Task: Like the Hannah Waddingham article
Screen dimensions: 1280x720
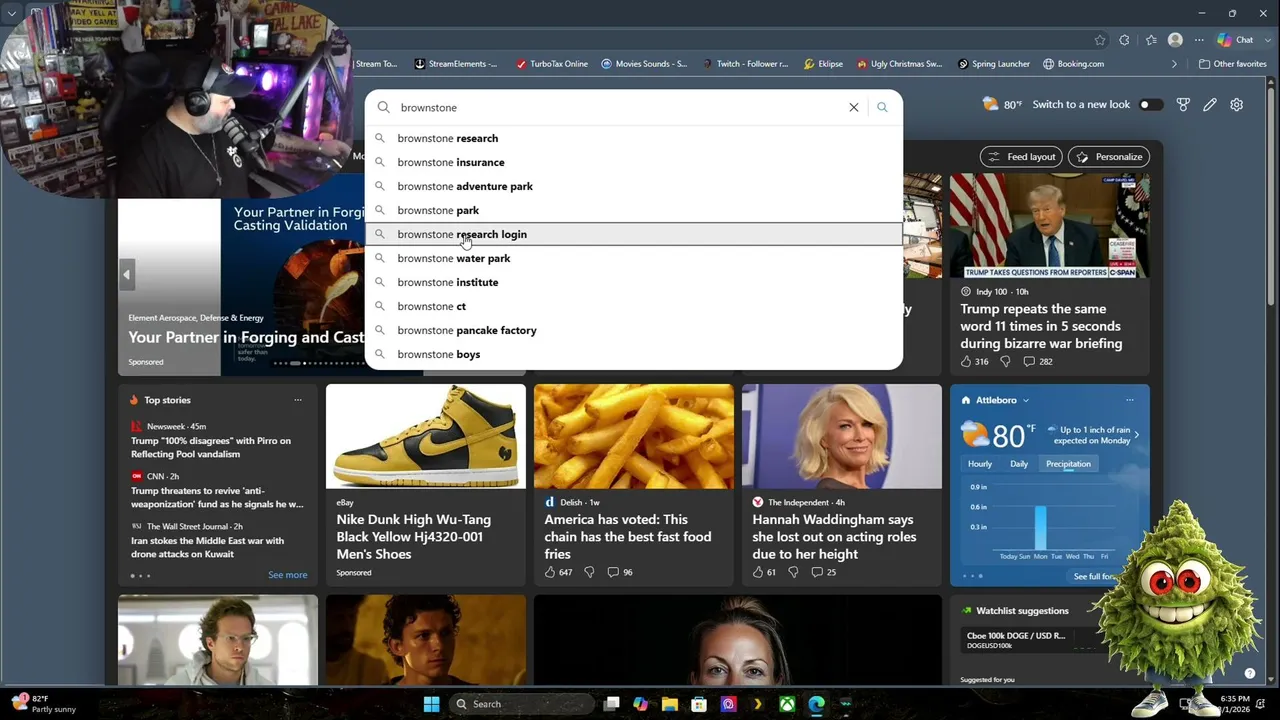Action: coord(765,572)
